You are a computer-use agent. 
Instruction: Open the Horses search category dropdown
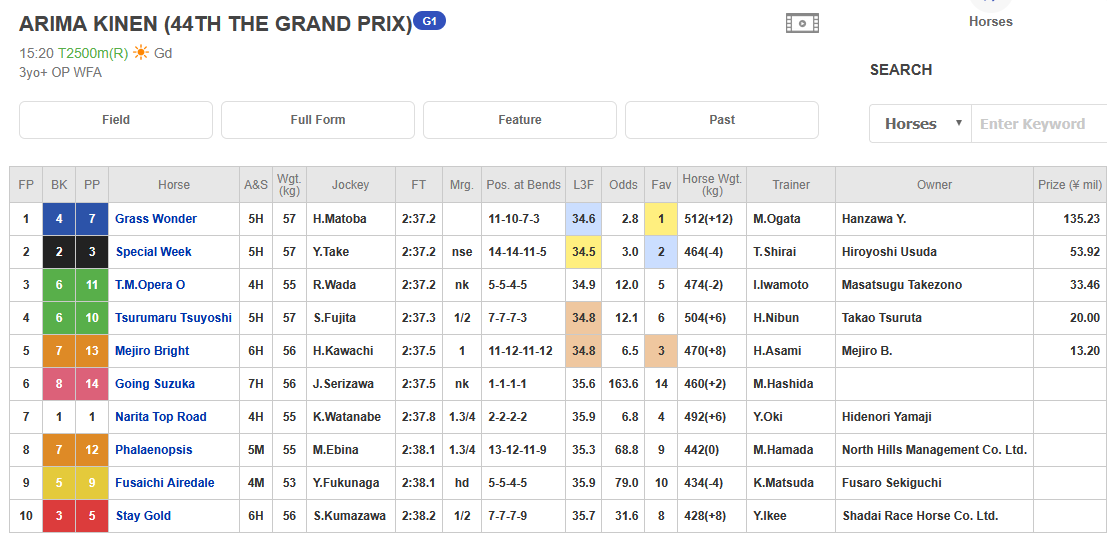921,124
